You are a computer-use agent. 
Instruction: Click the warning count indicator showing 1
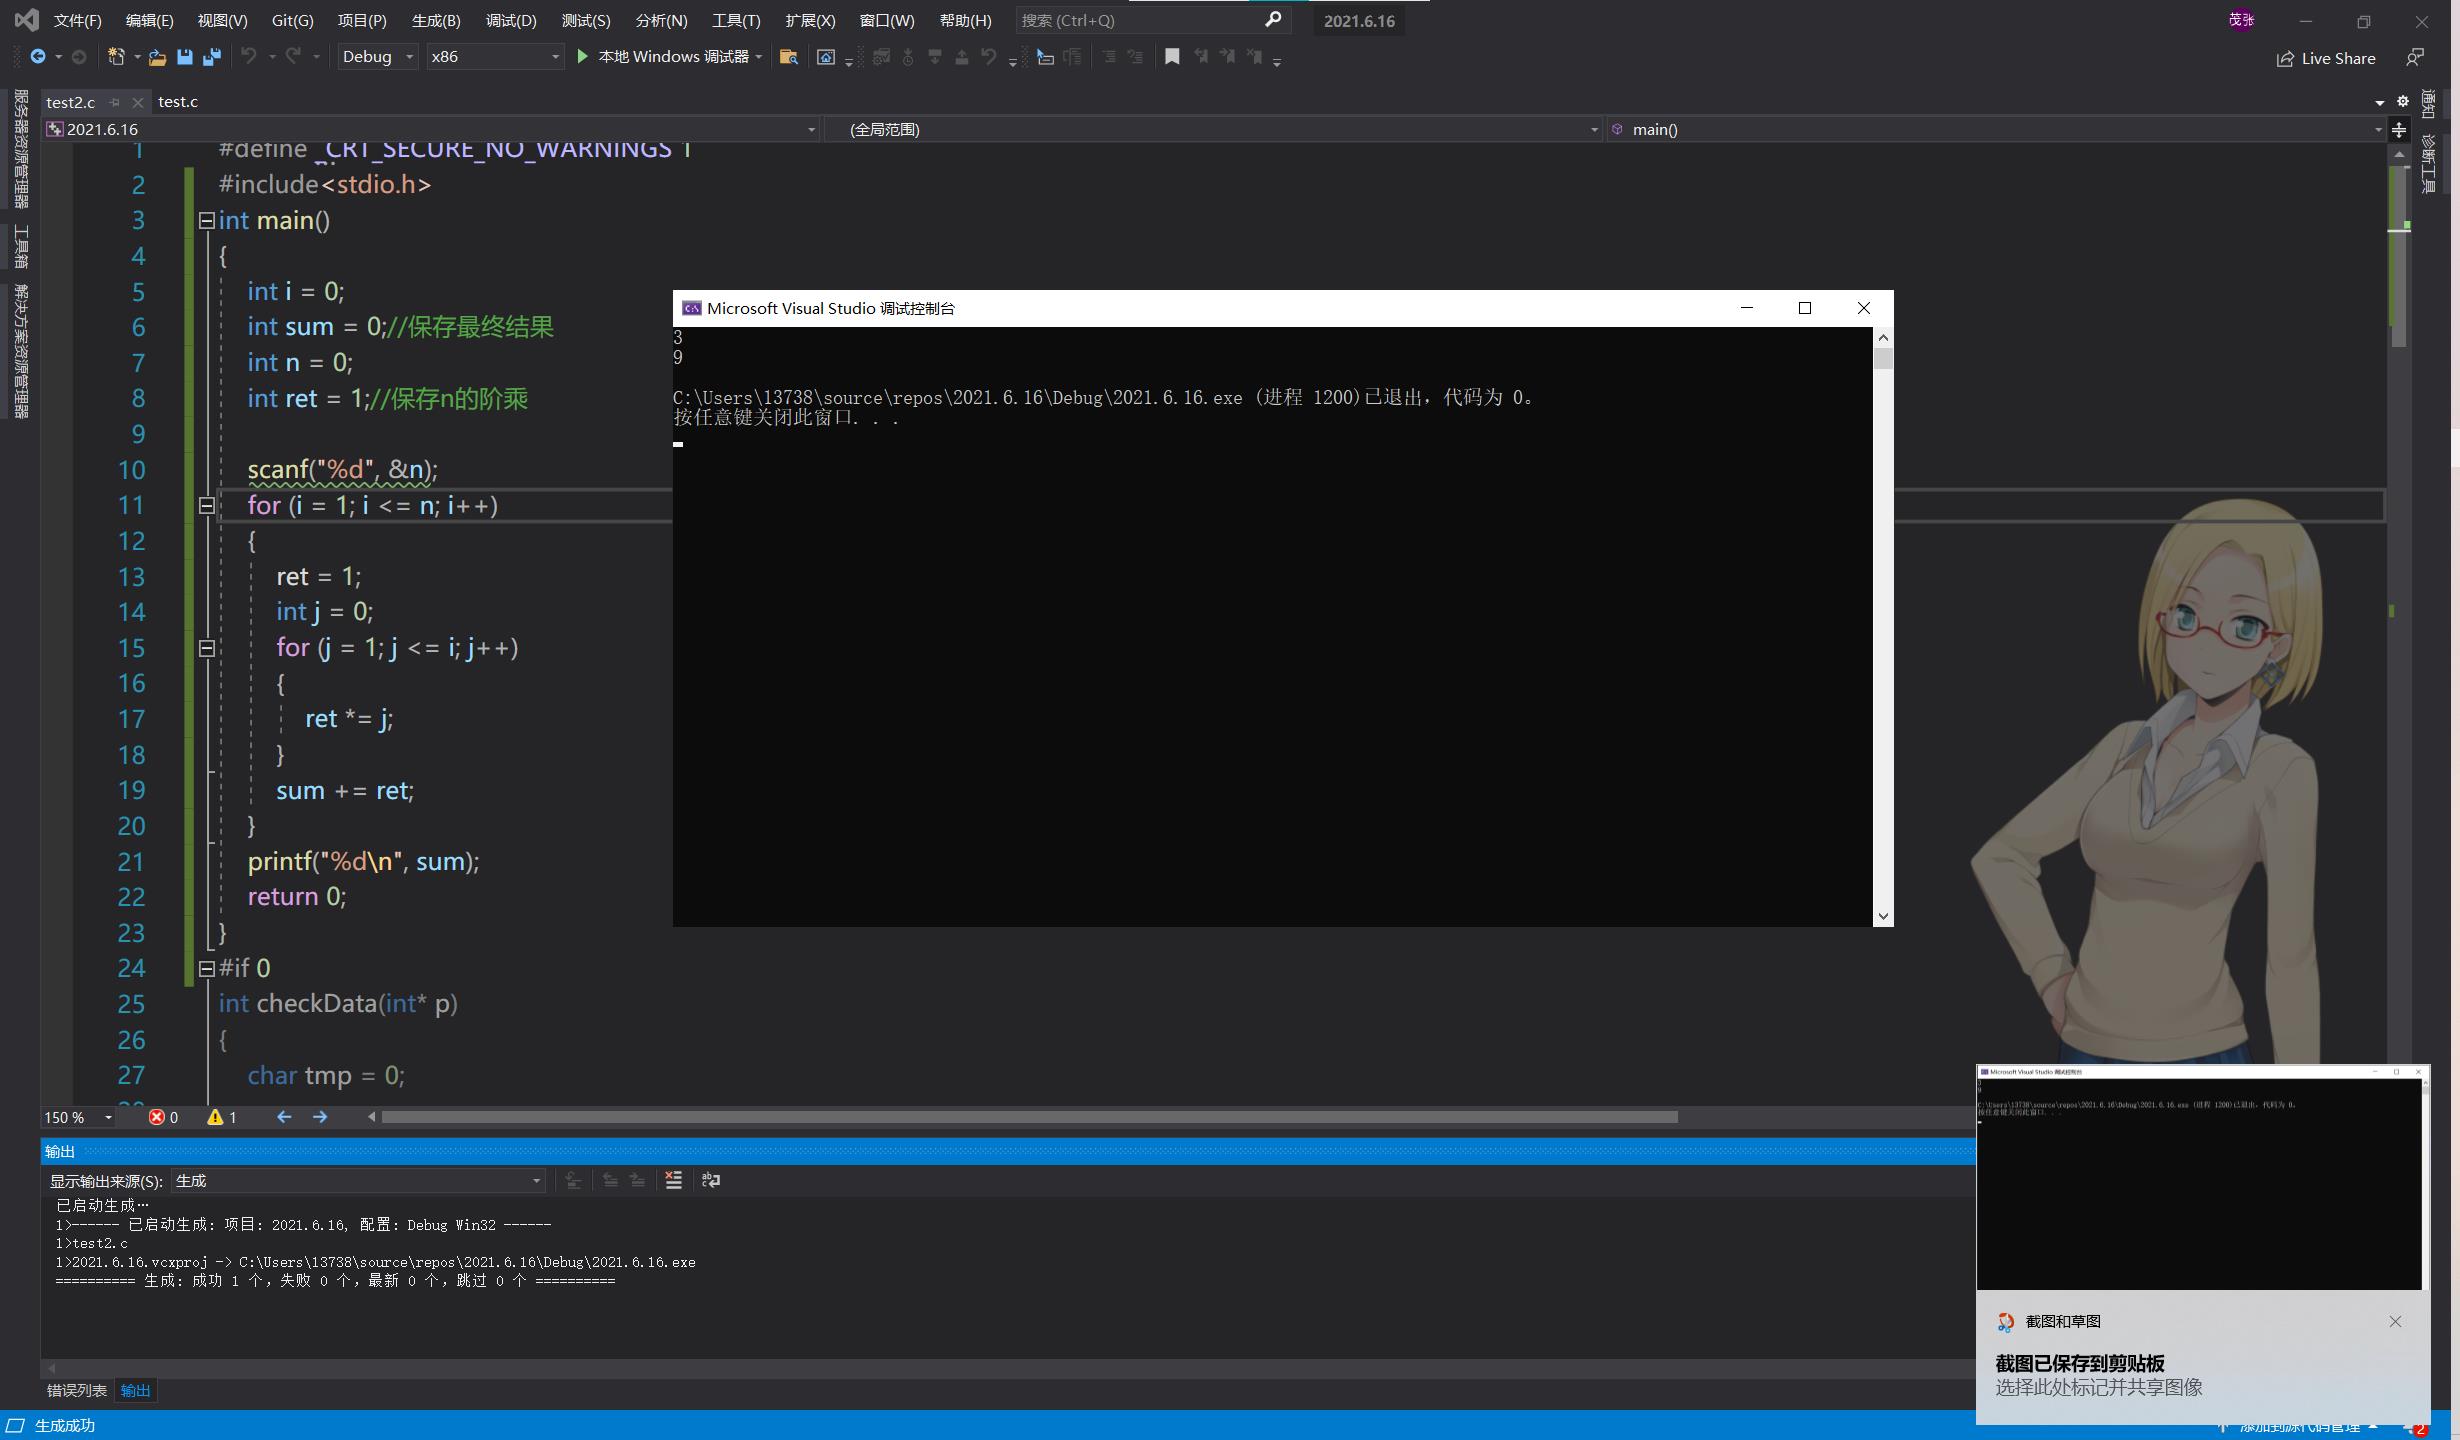pos(222,1117)
